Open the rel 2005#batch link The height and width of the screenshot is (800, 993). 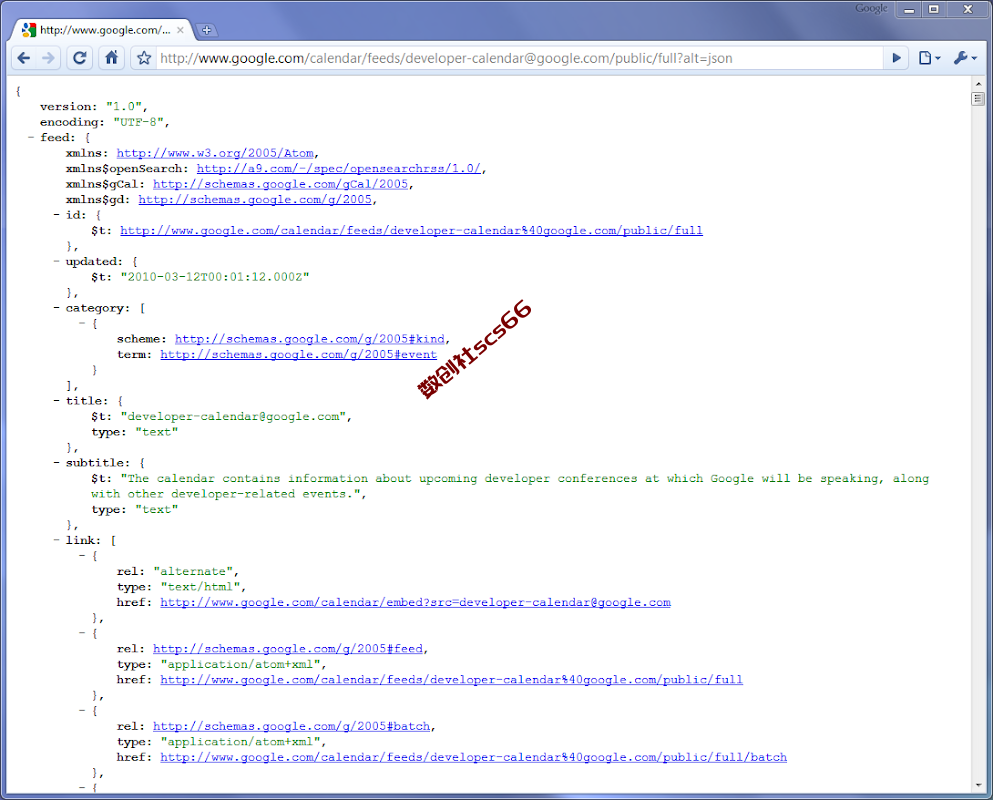pos(291,727)
